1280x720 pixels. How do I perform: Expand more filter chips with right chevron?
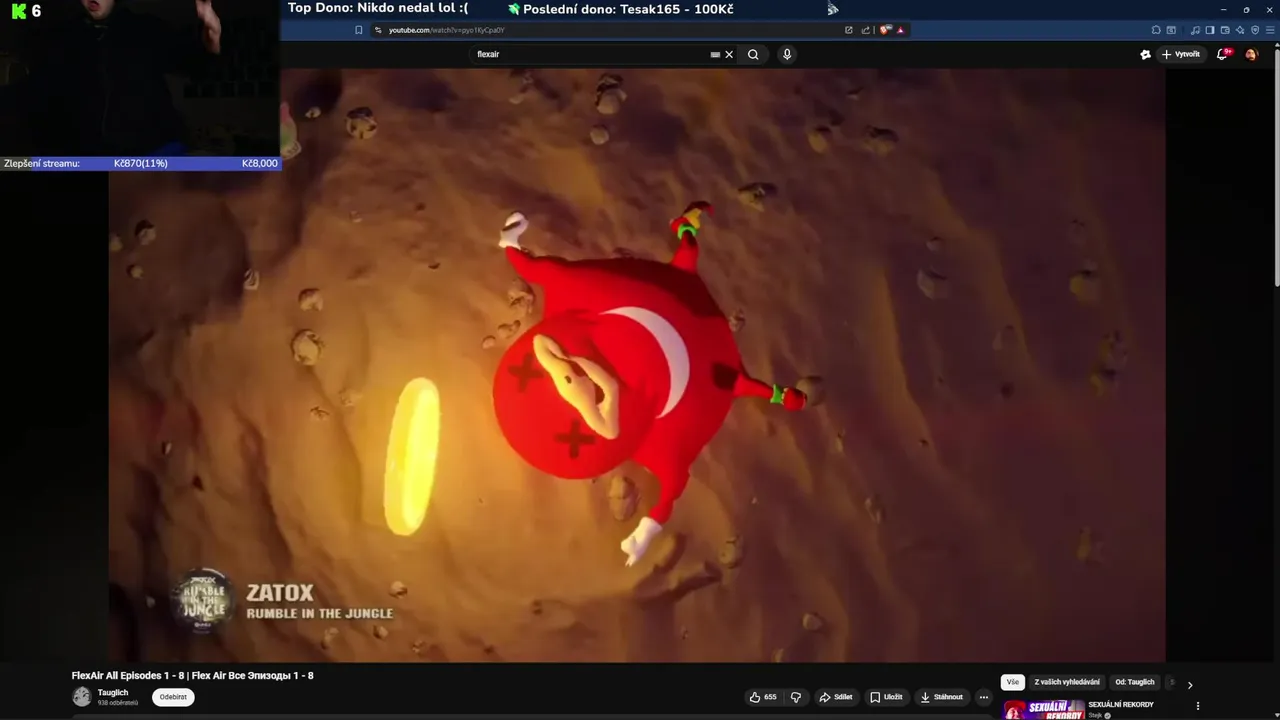pos(1190,685)
